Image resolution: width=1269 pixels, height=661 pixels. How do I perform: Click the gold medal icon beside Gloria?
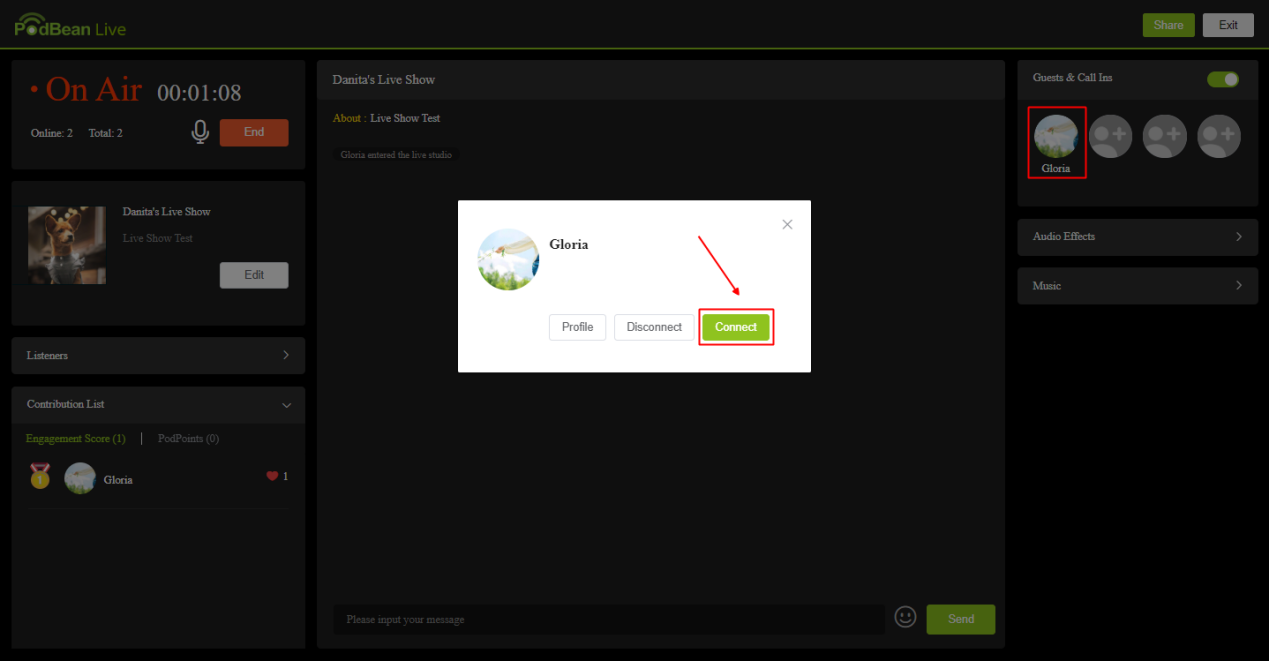pos(40,478)
